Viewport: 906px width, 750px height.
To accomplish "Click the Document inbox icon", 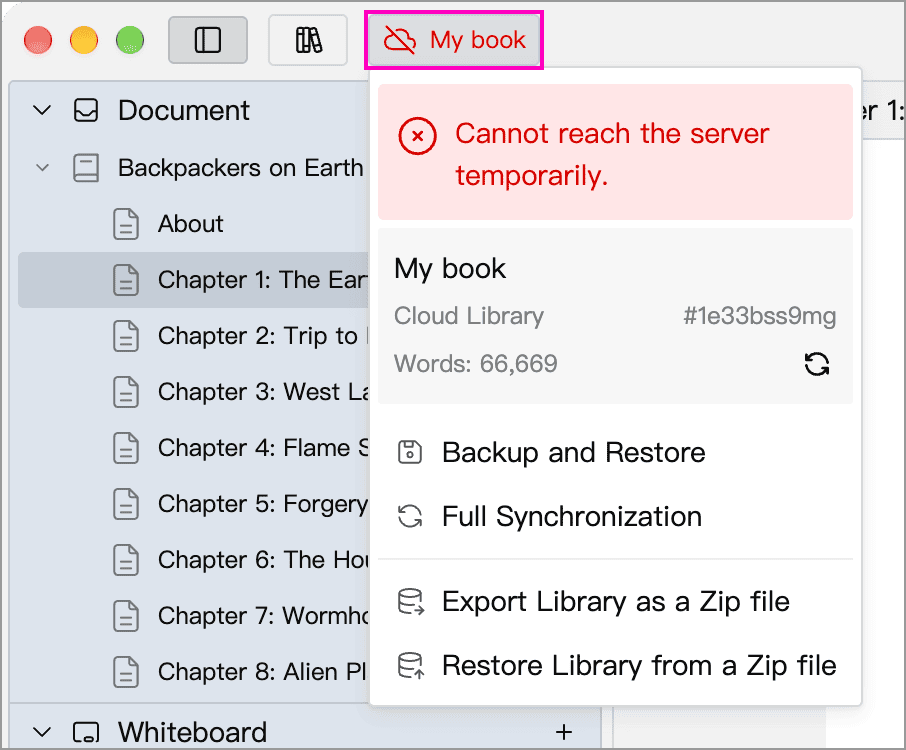I will 86,110.
